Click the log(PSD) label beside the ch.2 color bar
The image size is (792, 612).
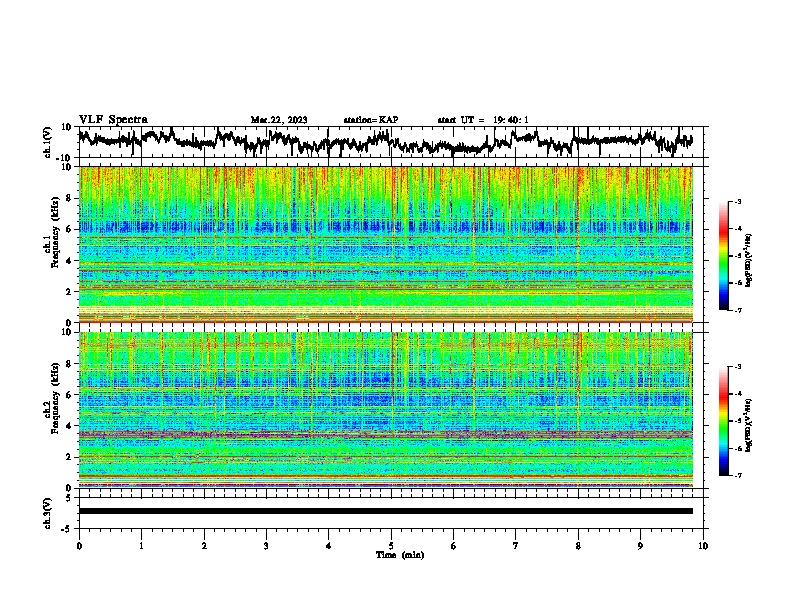[x=748, y=425]
